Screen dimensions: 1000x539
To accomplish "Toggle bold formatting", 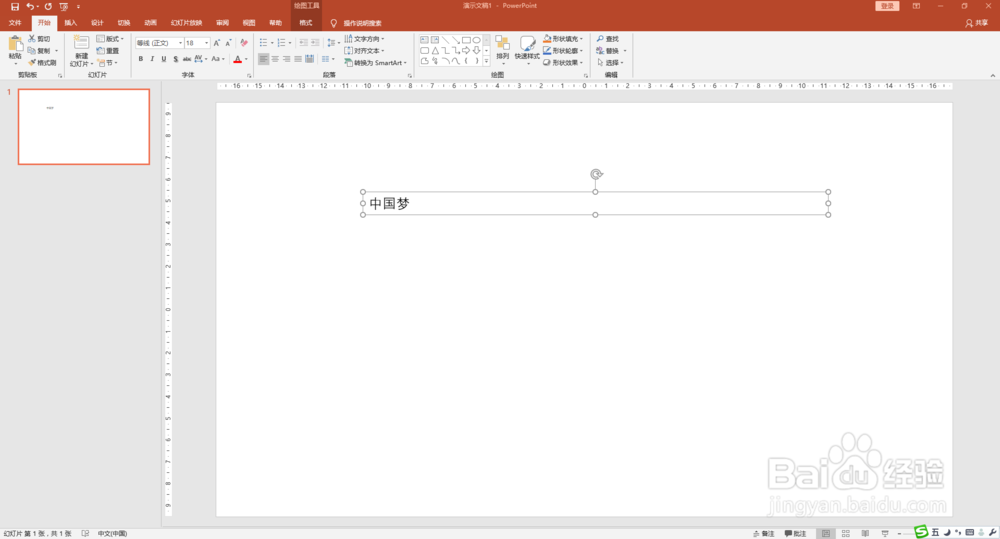I will pyautogui.click(x=140, y=59).
